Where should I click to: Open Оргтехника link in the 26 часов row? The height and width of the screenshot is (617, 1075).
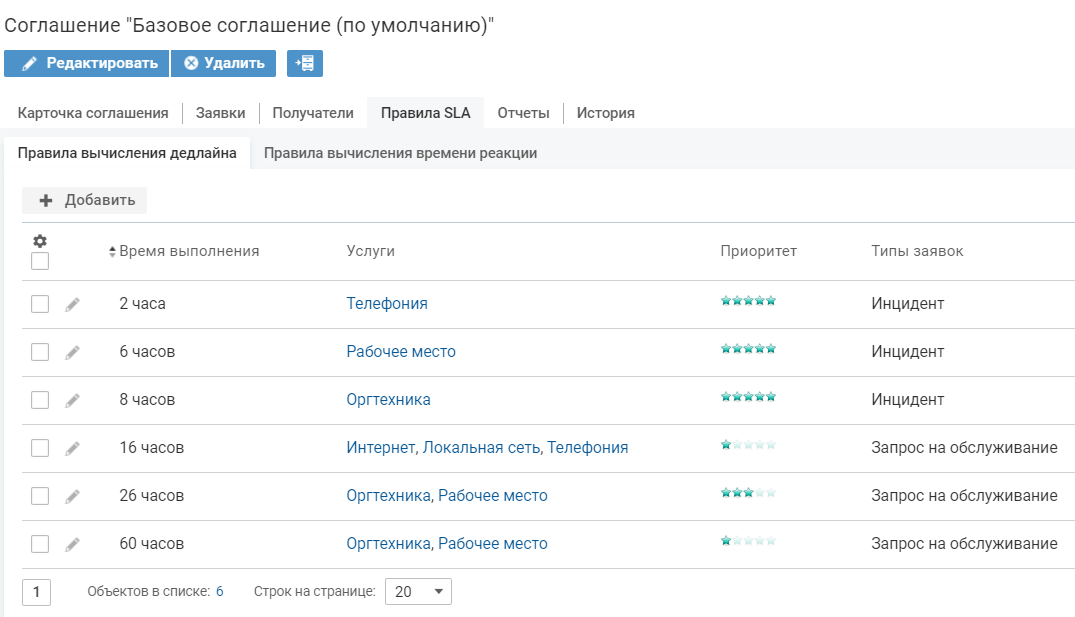point(389,496)
